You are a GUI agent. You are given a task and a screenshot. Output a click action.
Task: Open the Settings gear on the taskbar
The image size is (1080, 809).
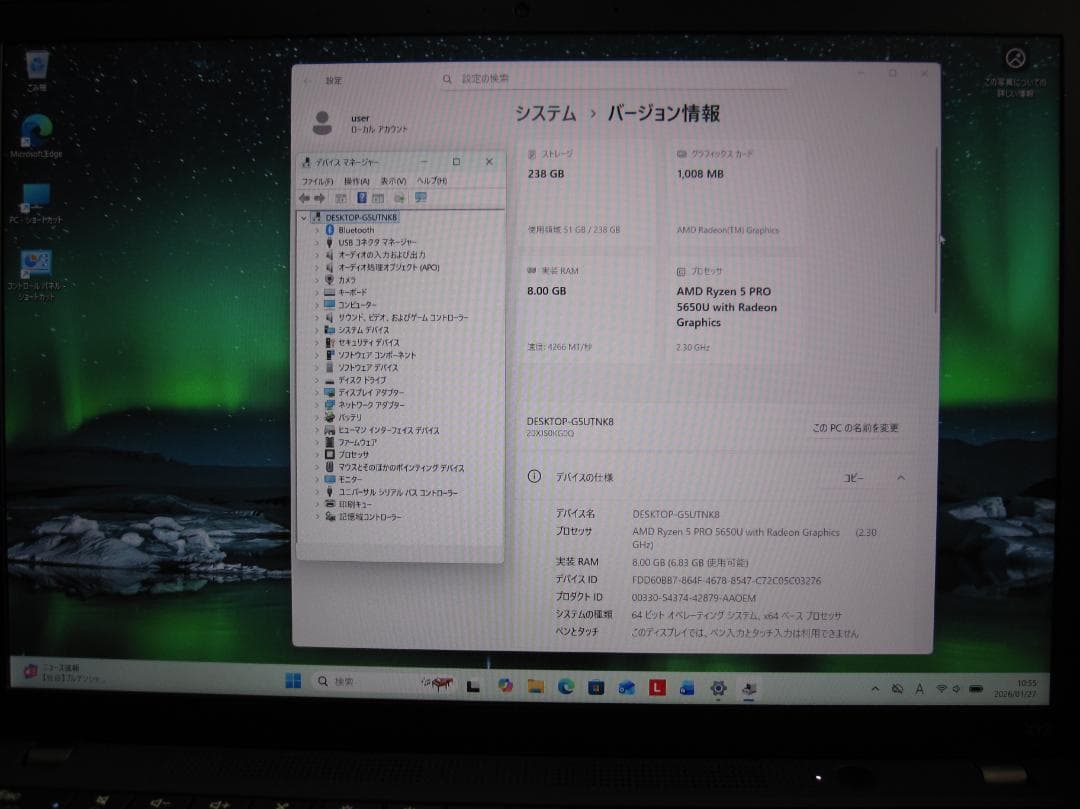point(717,689)
